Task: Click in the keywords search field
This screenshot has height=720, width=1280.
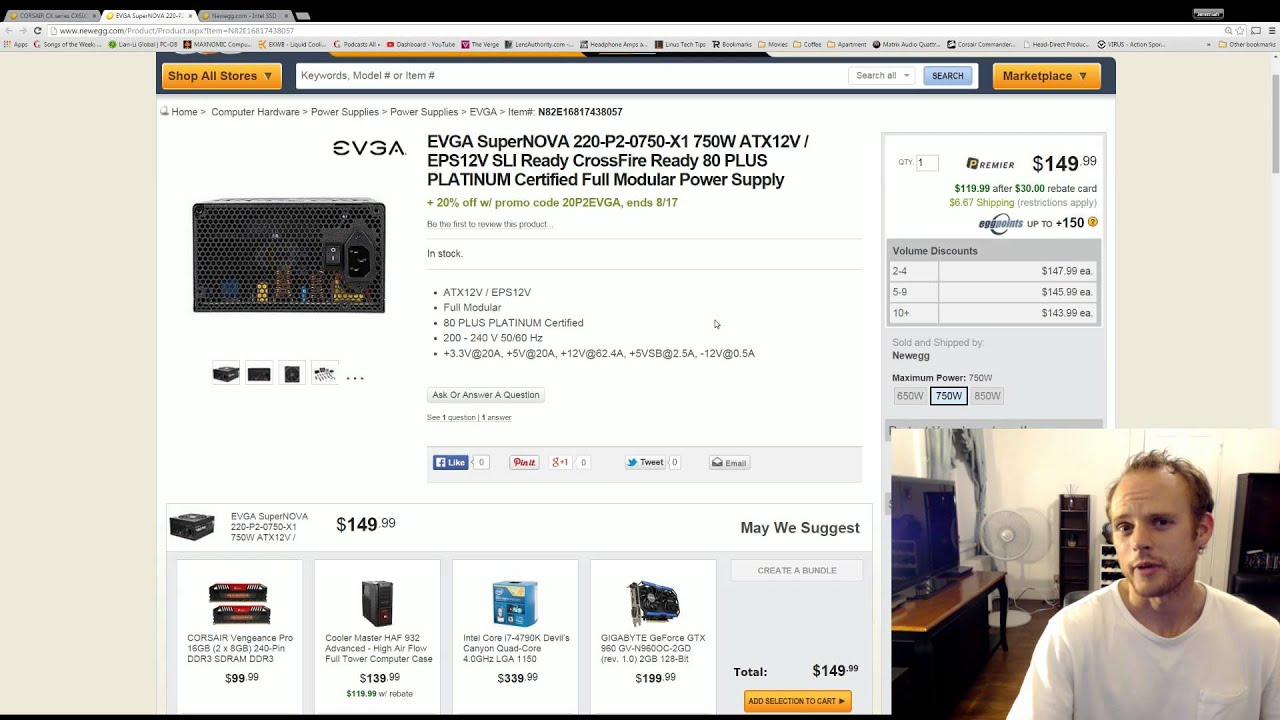Action: 570,76
